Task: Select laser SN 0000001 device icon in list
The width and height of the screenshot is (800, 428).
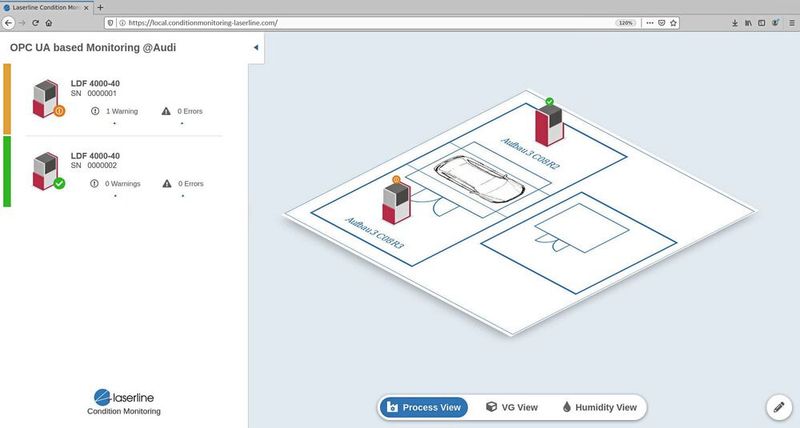Action: [x=47, y=99]
